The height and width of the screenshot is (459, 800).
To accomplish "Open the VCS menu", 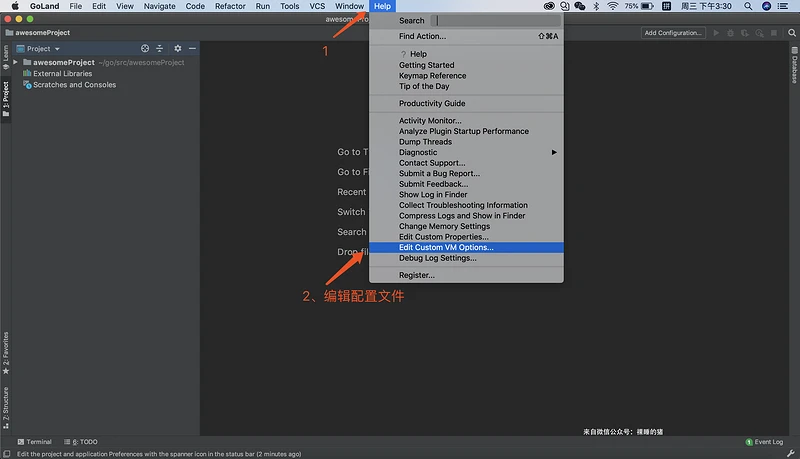I will coord(317,6).
